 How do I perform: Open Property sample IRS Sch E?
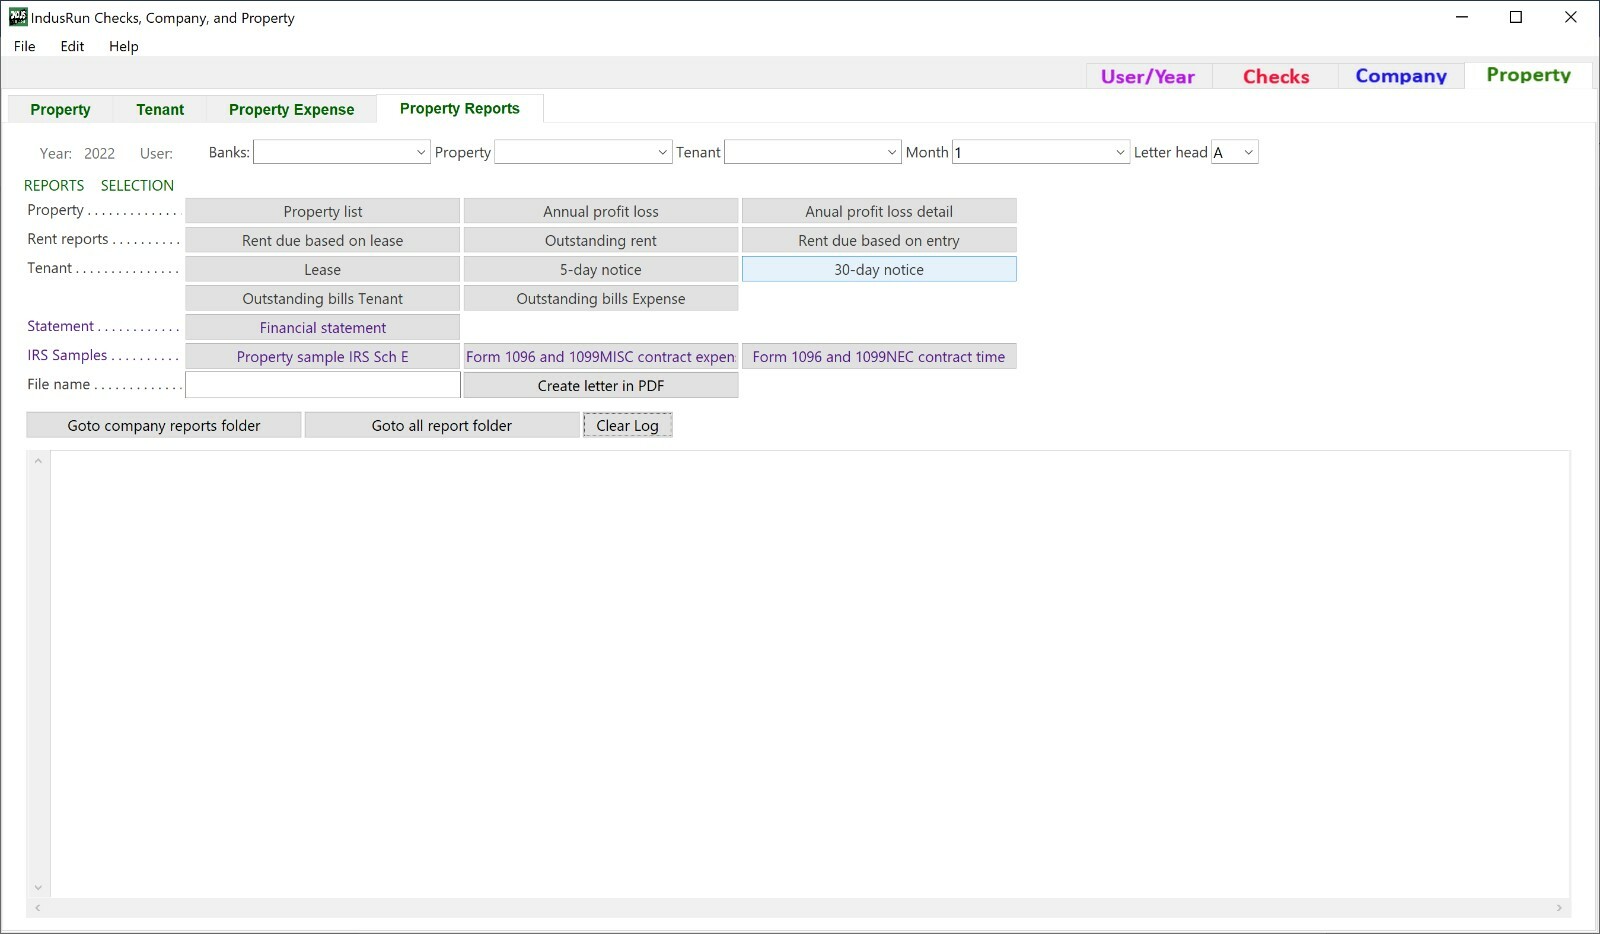pyautogui.click(x=323, y=356)
